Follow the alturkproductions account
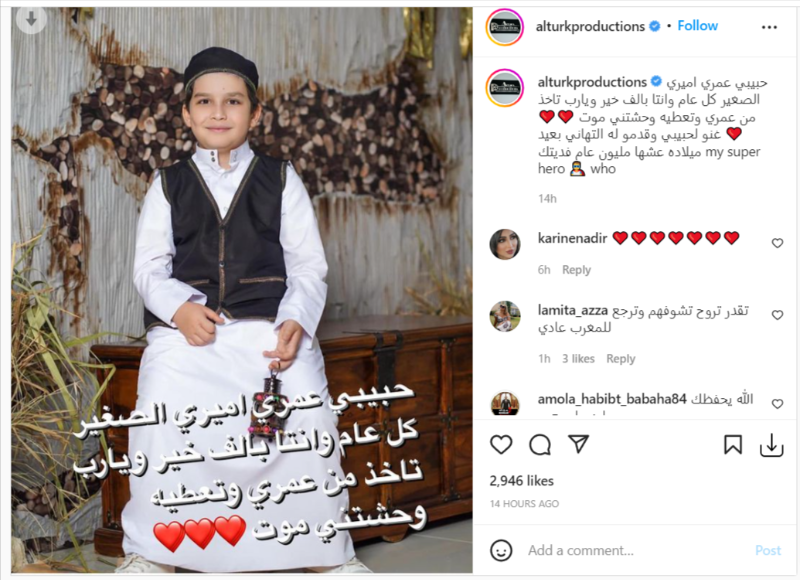Screen dimensions: 800x580 click(697, 26)
